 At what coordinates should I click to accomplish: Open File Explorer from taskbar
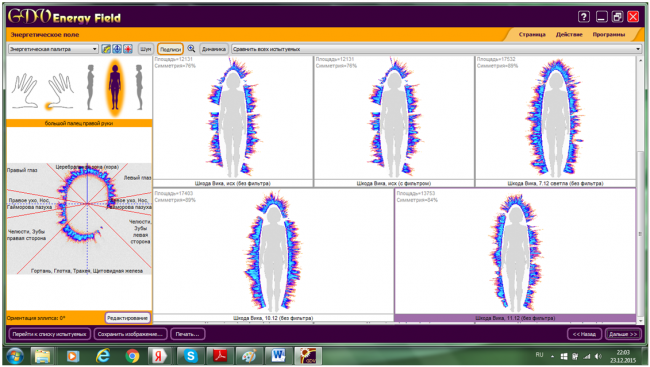pyautogui.click(x=42, y=356)
